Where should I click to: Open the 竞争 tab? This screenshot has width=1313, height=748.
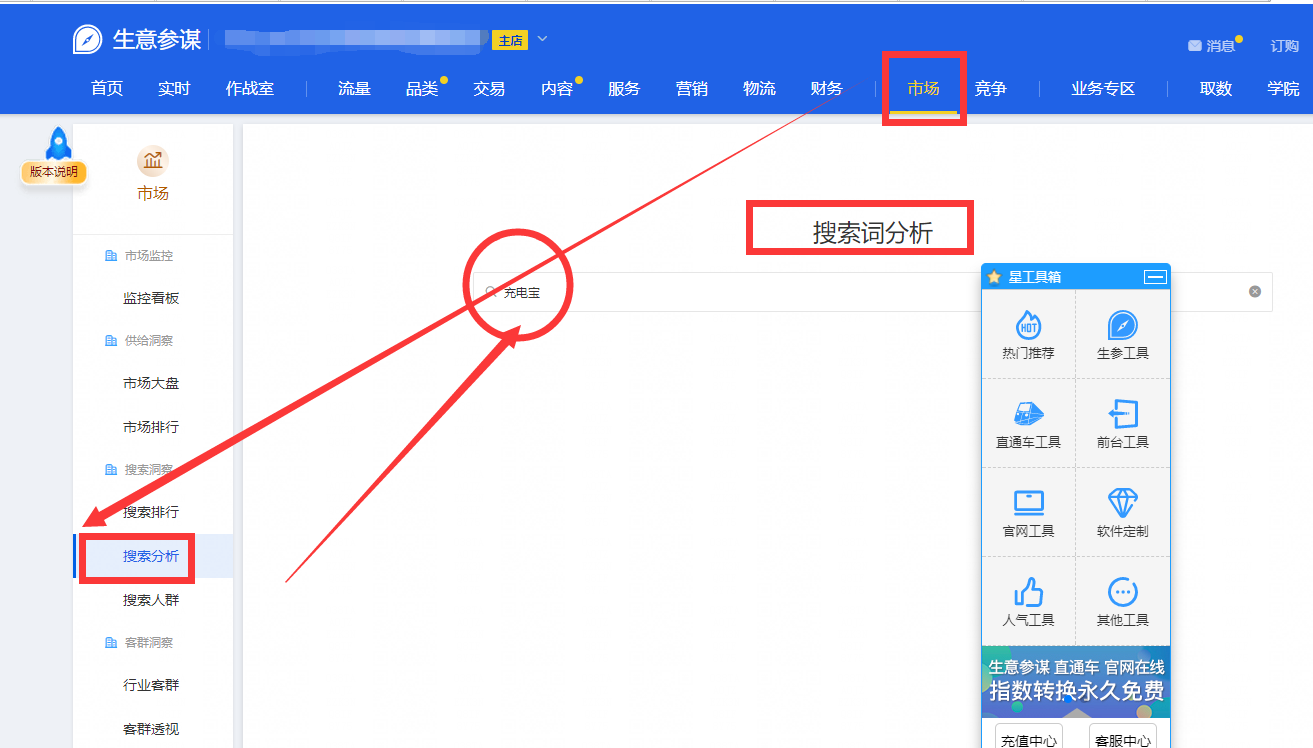coord(991,89)
